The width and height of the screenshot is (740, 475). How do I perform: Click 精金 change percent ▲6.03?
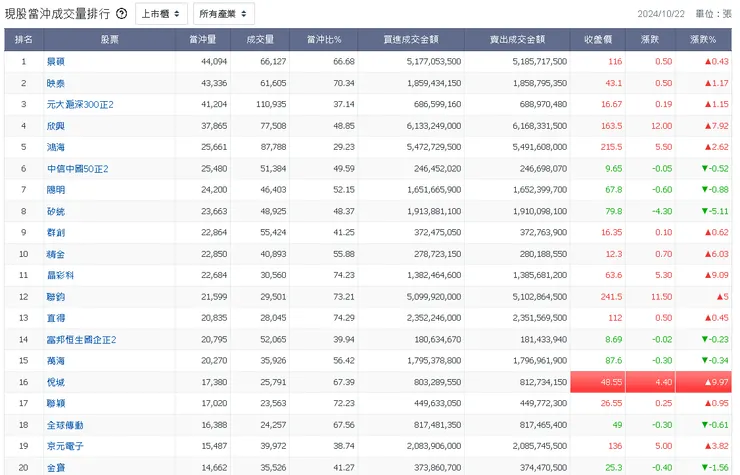716,254
